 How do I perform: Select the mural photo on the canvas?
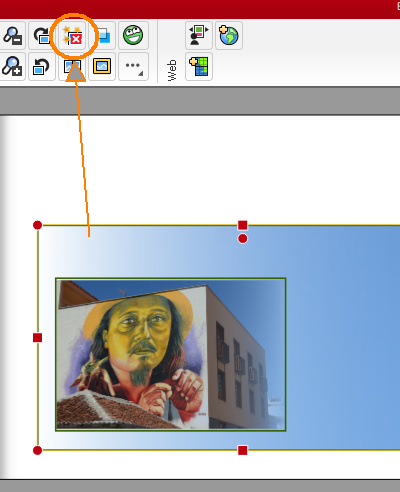[x=171, y=354]
